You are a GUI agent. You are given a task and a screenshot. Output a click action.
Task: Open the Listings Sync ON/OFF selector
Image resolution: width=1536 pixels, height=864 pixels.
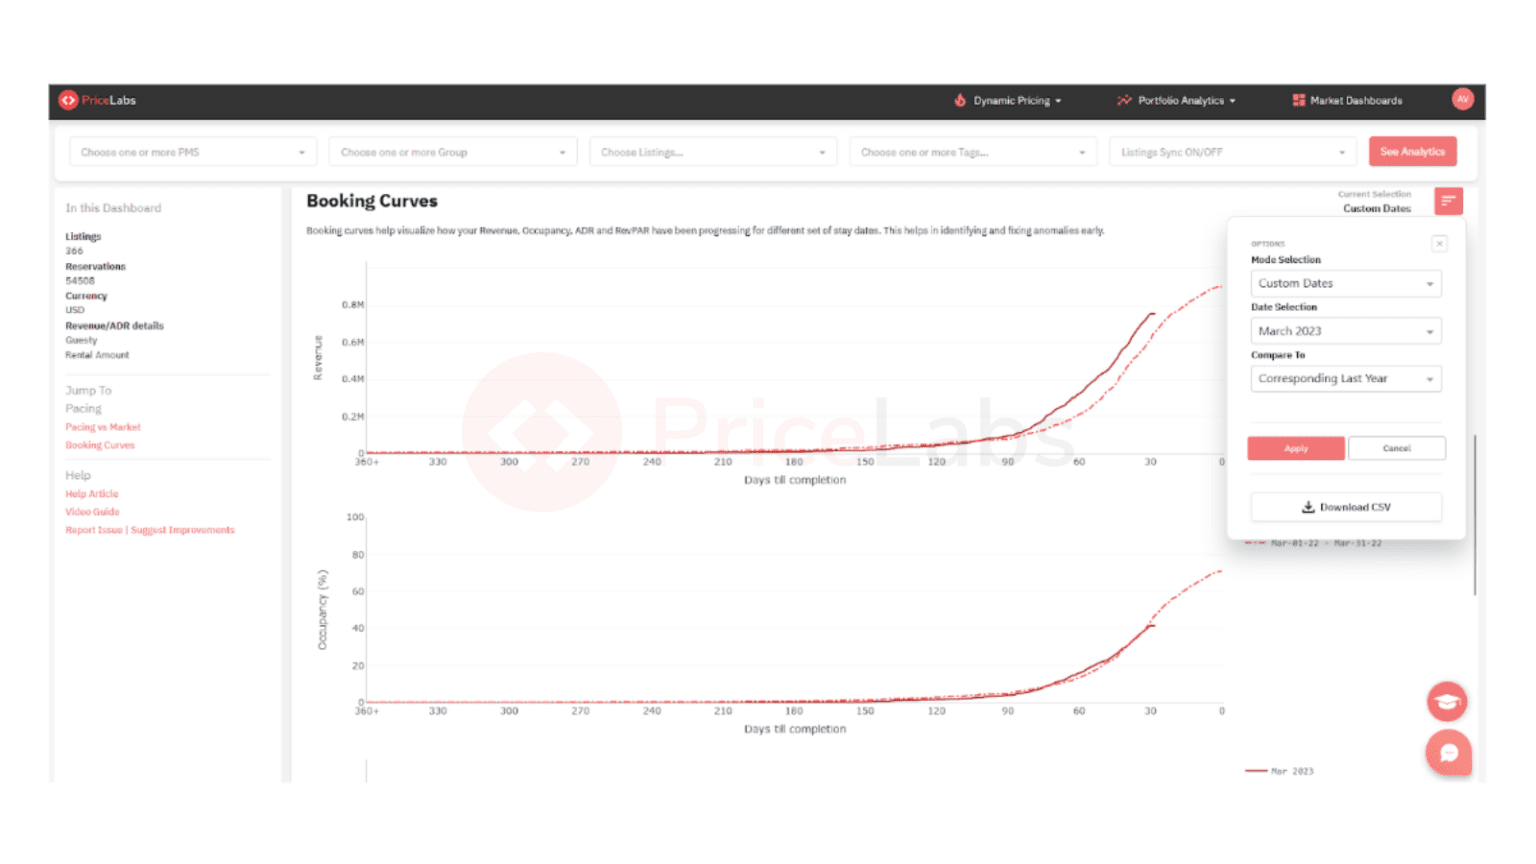tap(1231, 151)
